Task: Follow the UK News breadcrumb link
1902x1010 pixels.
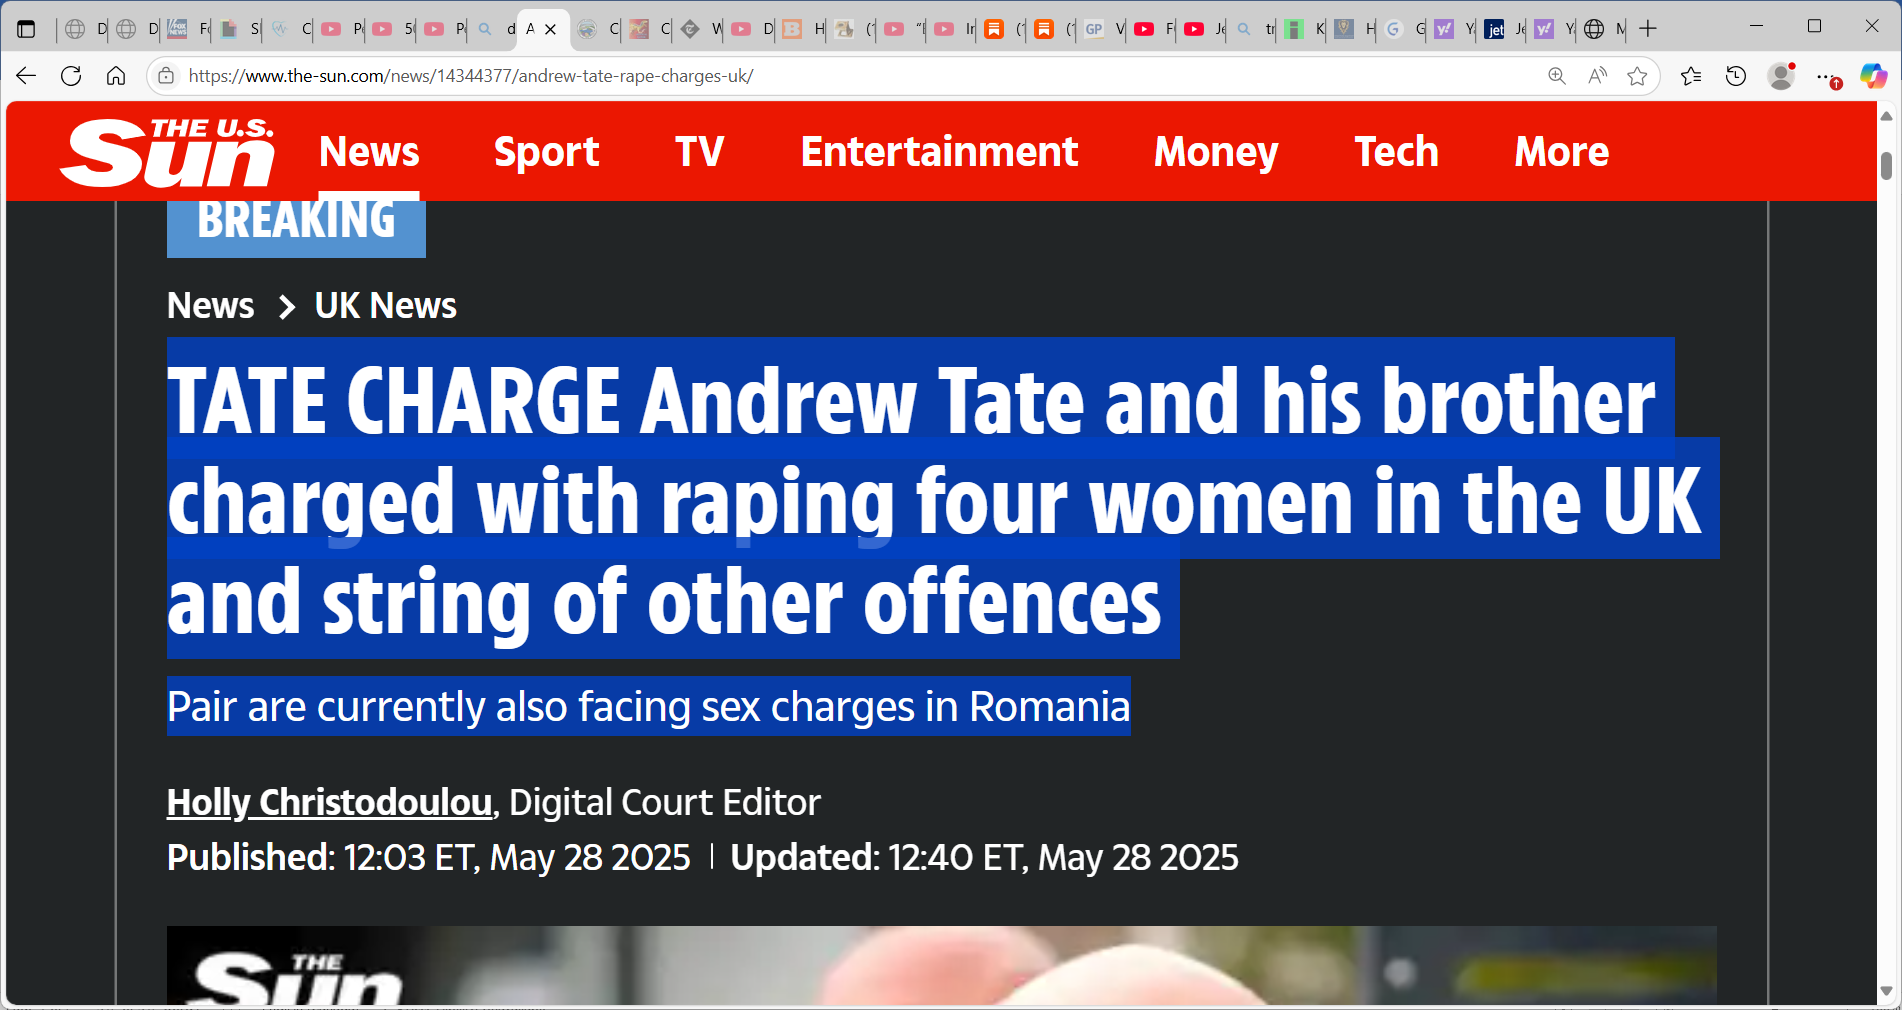Action: coord(385,306)
